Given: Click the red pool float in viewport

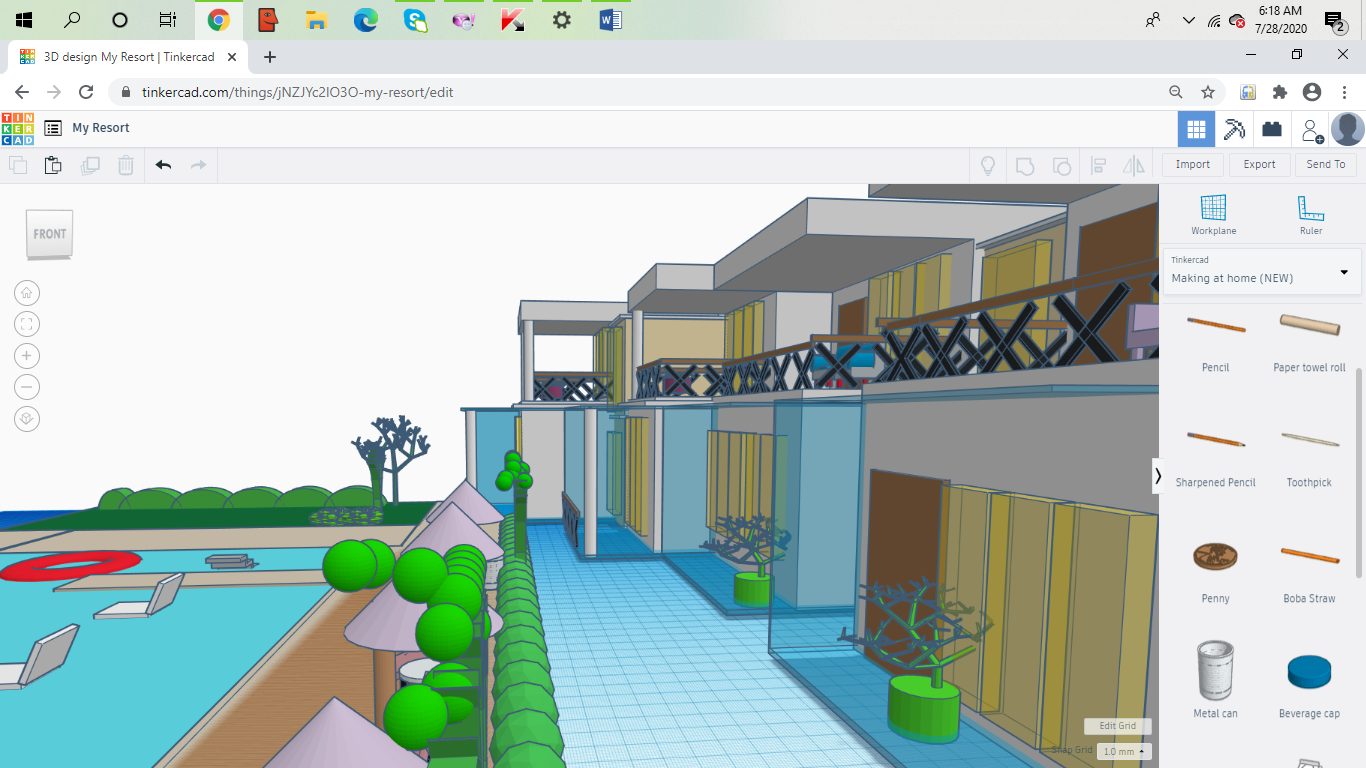Looking at the screenshot, I should coord(70,564).
